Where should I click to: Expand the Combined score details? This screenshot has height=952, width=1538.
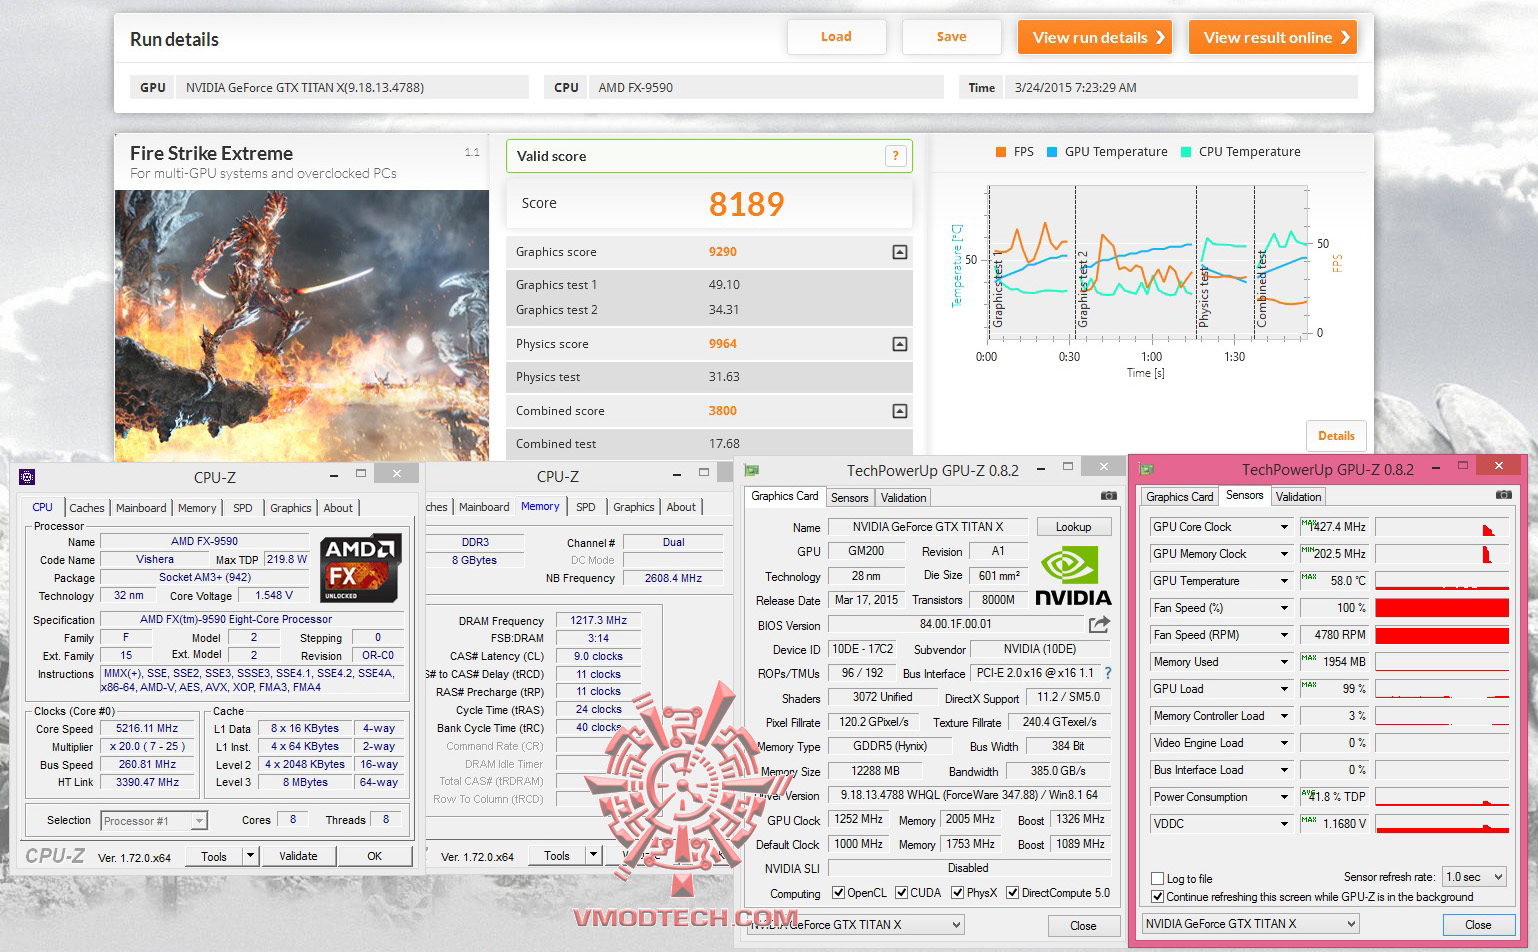pyautogui.click(x=900, y=411)
